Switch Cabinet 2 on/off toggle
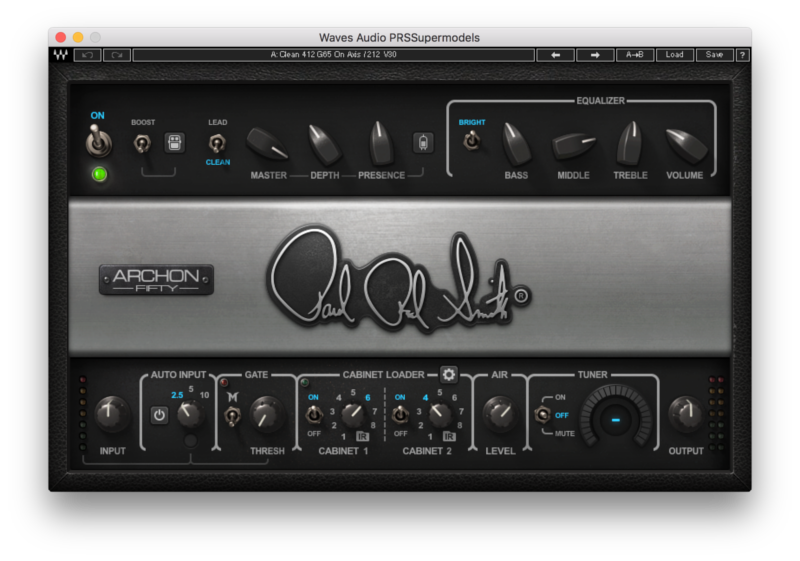The width and height of the screenshot is (800, 561). pos(400,415)
